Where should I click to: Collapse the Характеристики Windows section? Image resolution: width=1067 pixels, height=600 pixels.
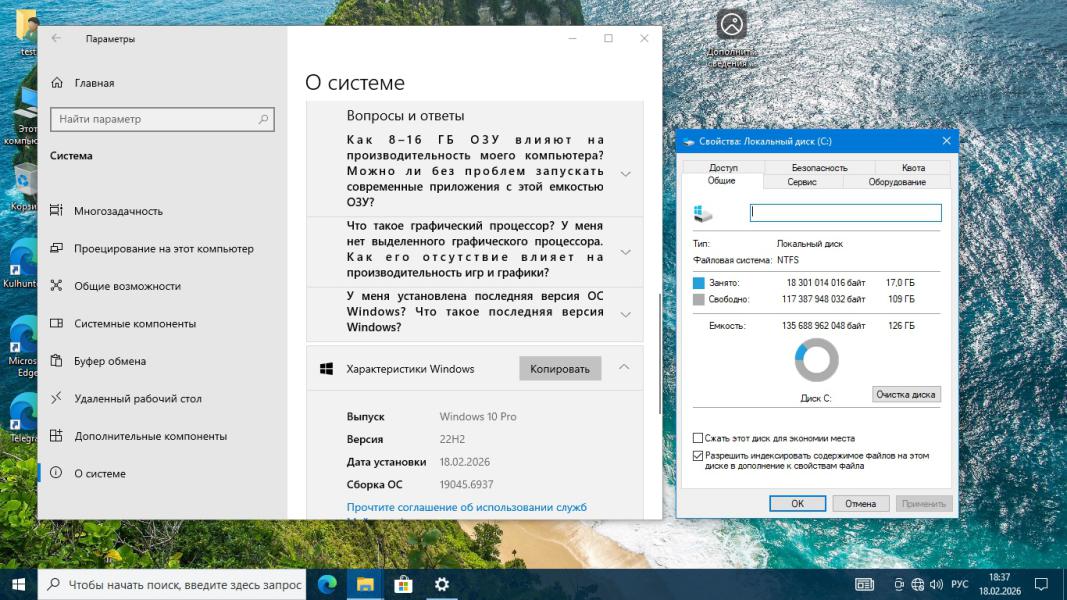624,368
